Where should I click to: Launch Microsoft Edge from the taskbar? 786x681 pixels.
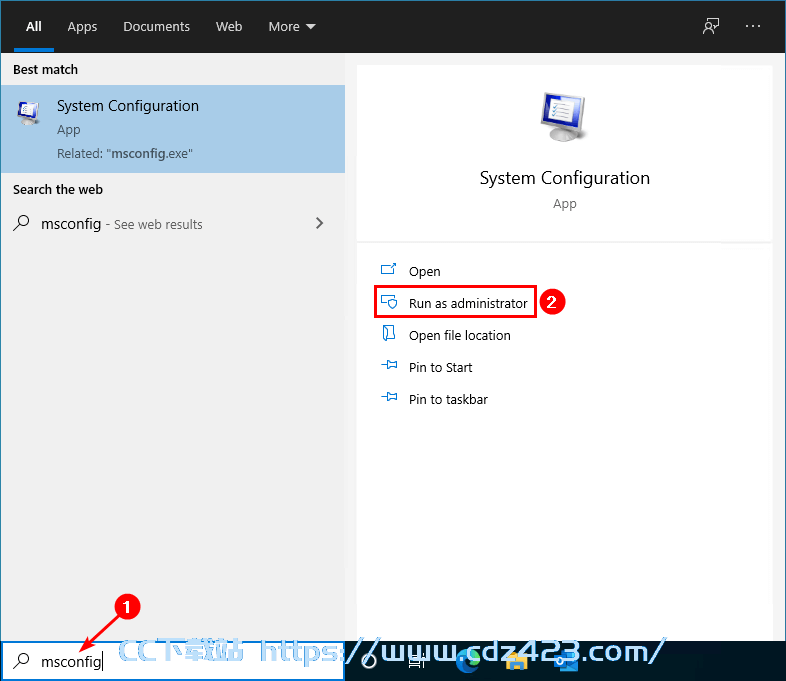click(x=468, y=661)
